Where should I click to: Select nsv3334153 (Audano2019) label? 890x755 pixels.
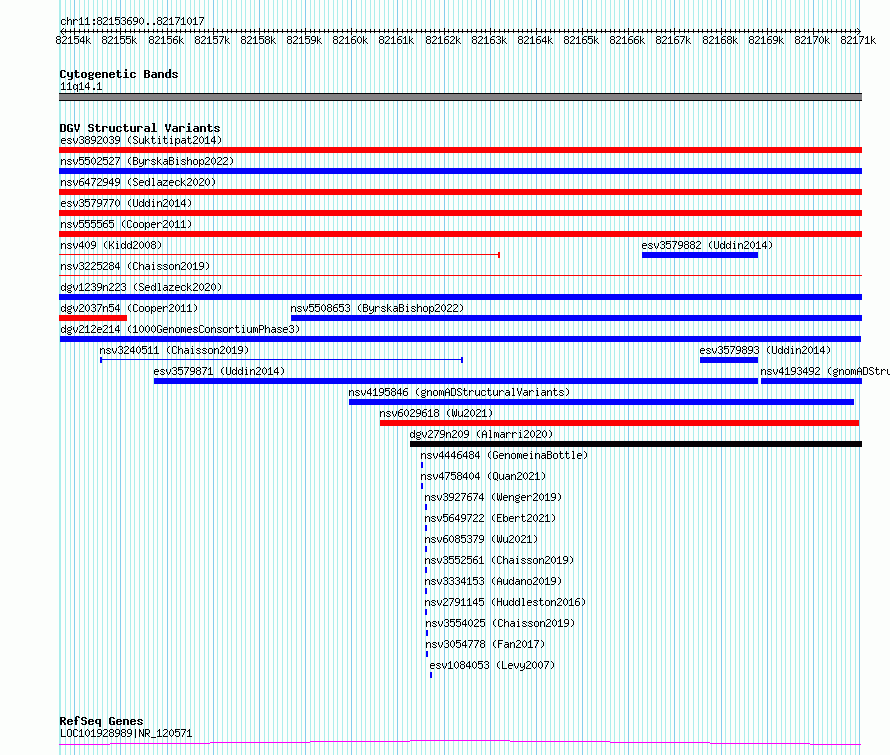tap(493, 581)
